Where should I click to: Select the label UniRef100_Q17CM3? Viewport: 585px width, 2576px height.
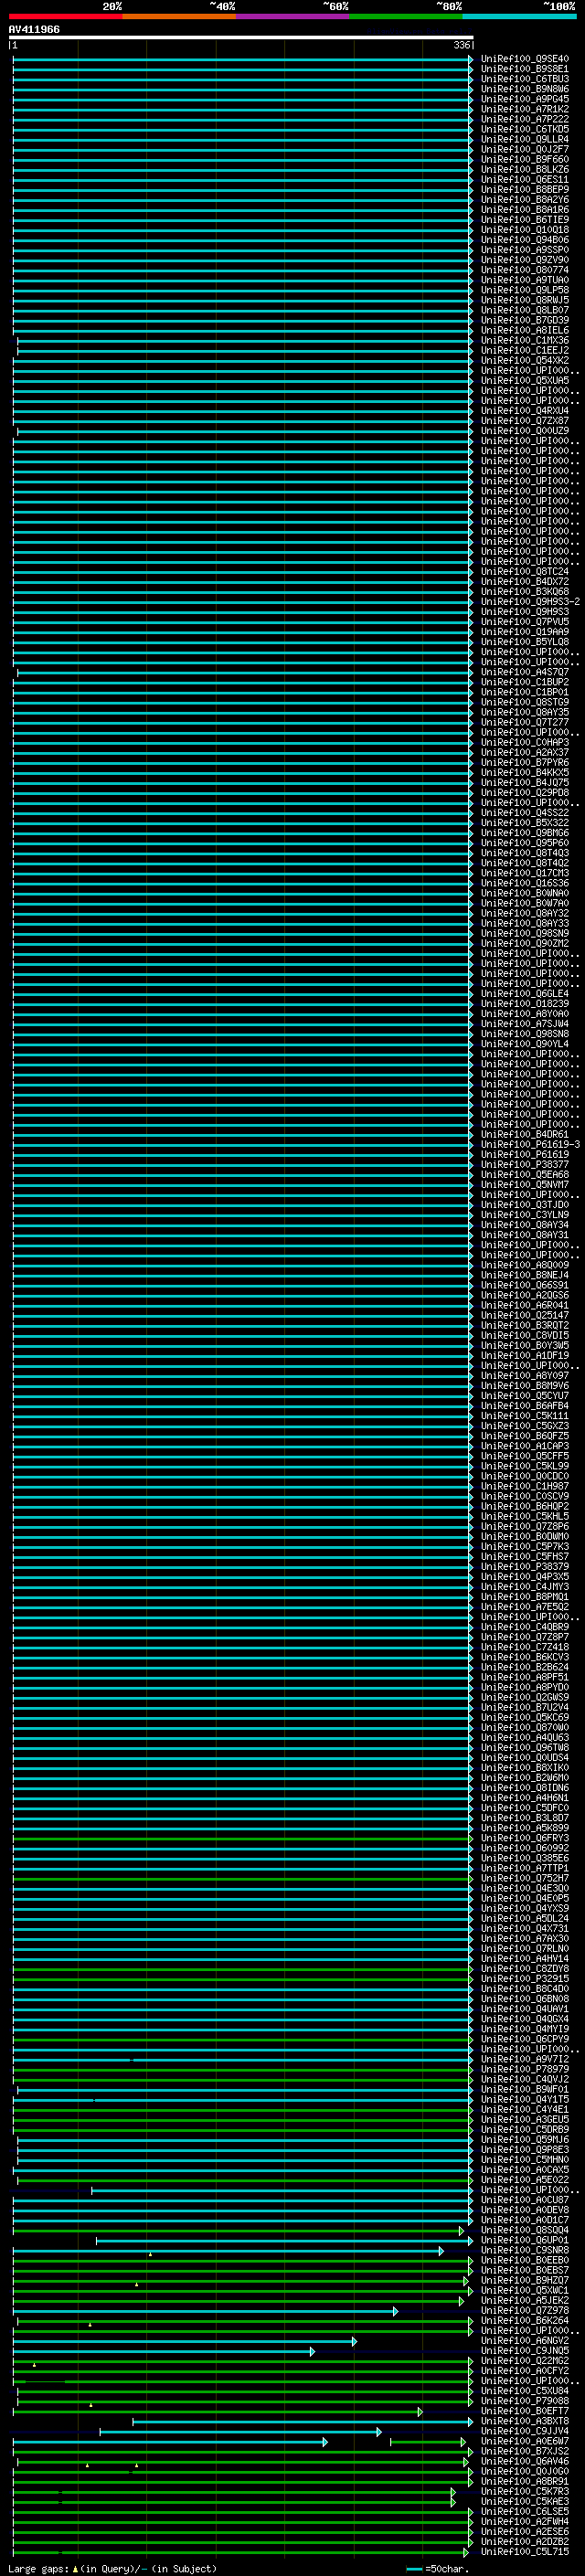tap(524, 873)
